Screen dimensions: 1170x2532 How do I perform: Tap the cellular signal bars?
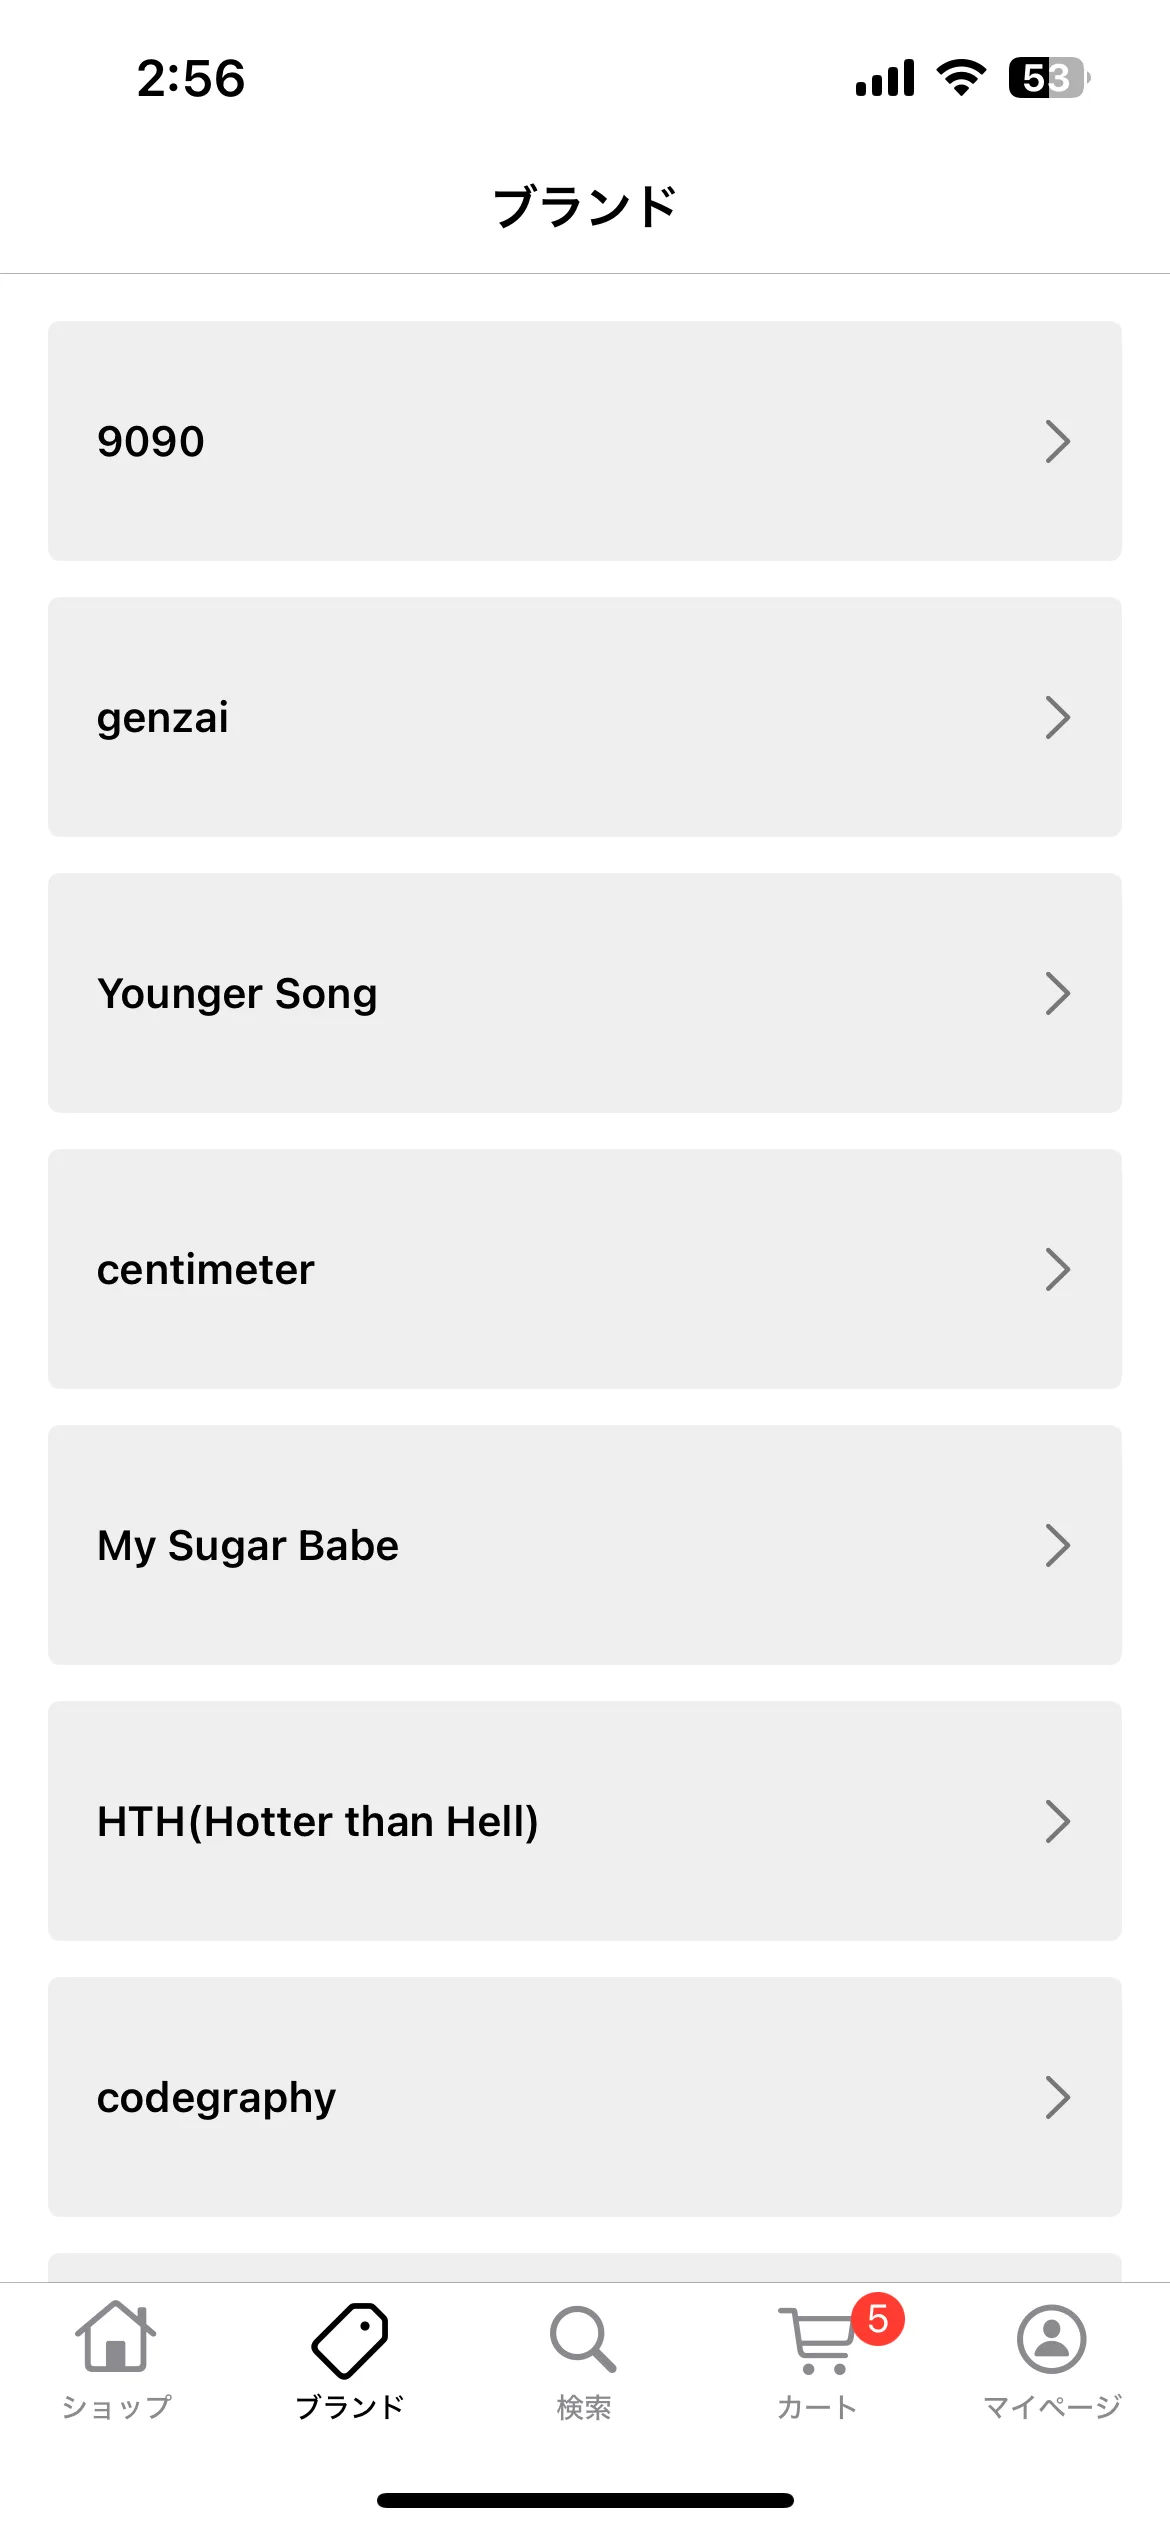coord(885,77)
